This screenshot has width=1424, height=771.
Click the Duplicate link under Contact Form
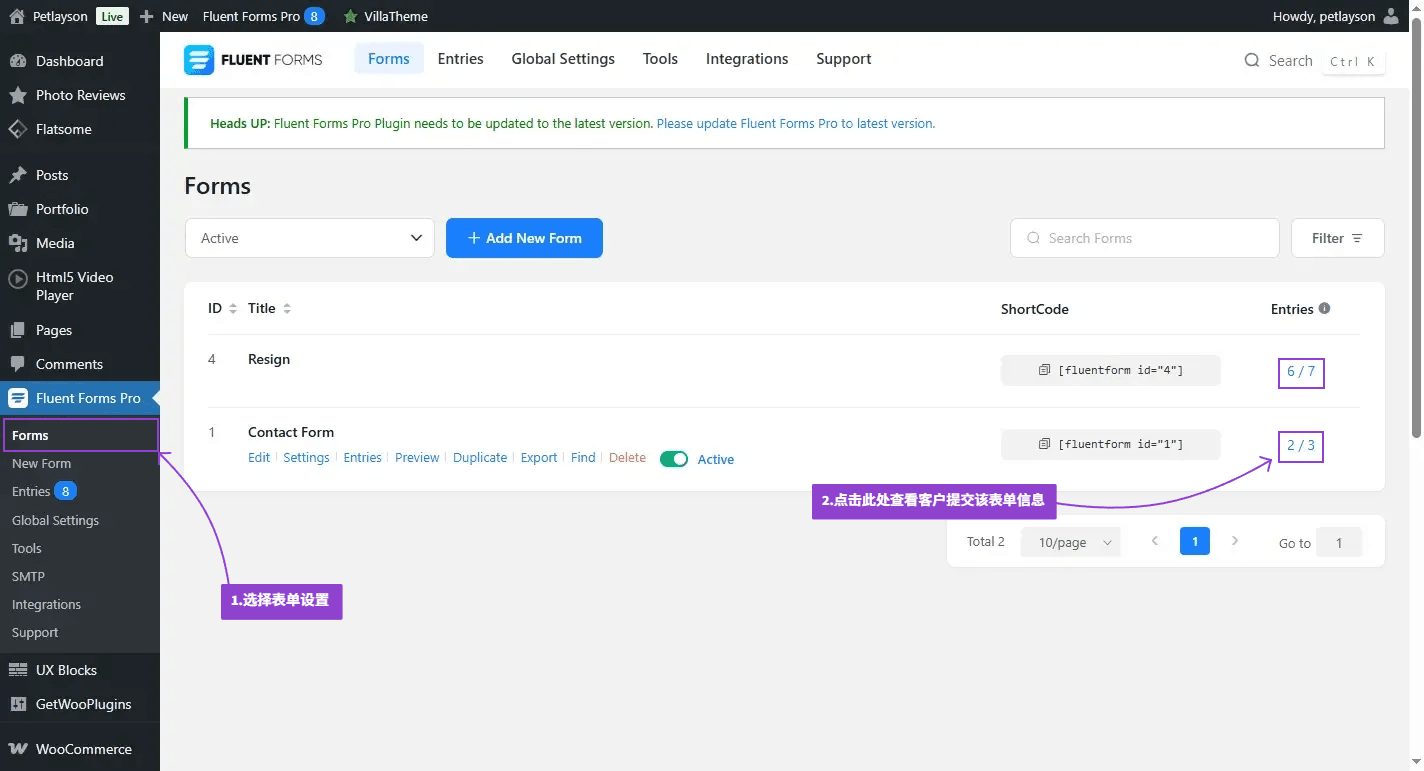click(x=480, y=458)
